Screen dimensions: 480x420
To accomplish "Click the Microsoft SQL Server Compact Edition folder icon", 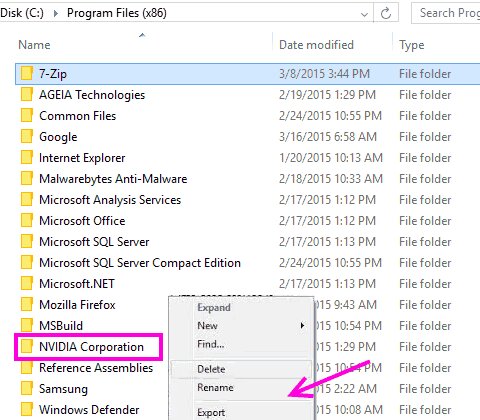I will pos(27,263).
